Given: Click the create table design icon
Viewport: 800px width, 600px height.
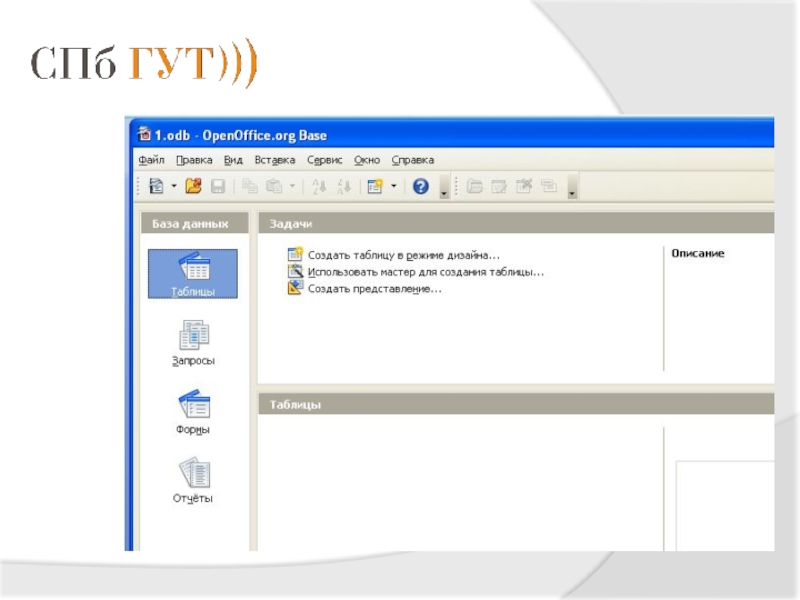Looking at the screenshot, I should click(295, 254).
